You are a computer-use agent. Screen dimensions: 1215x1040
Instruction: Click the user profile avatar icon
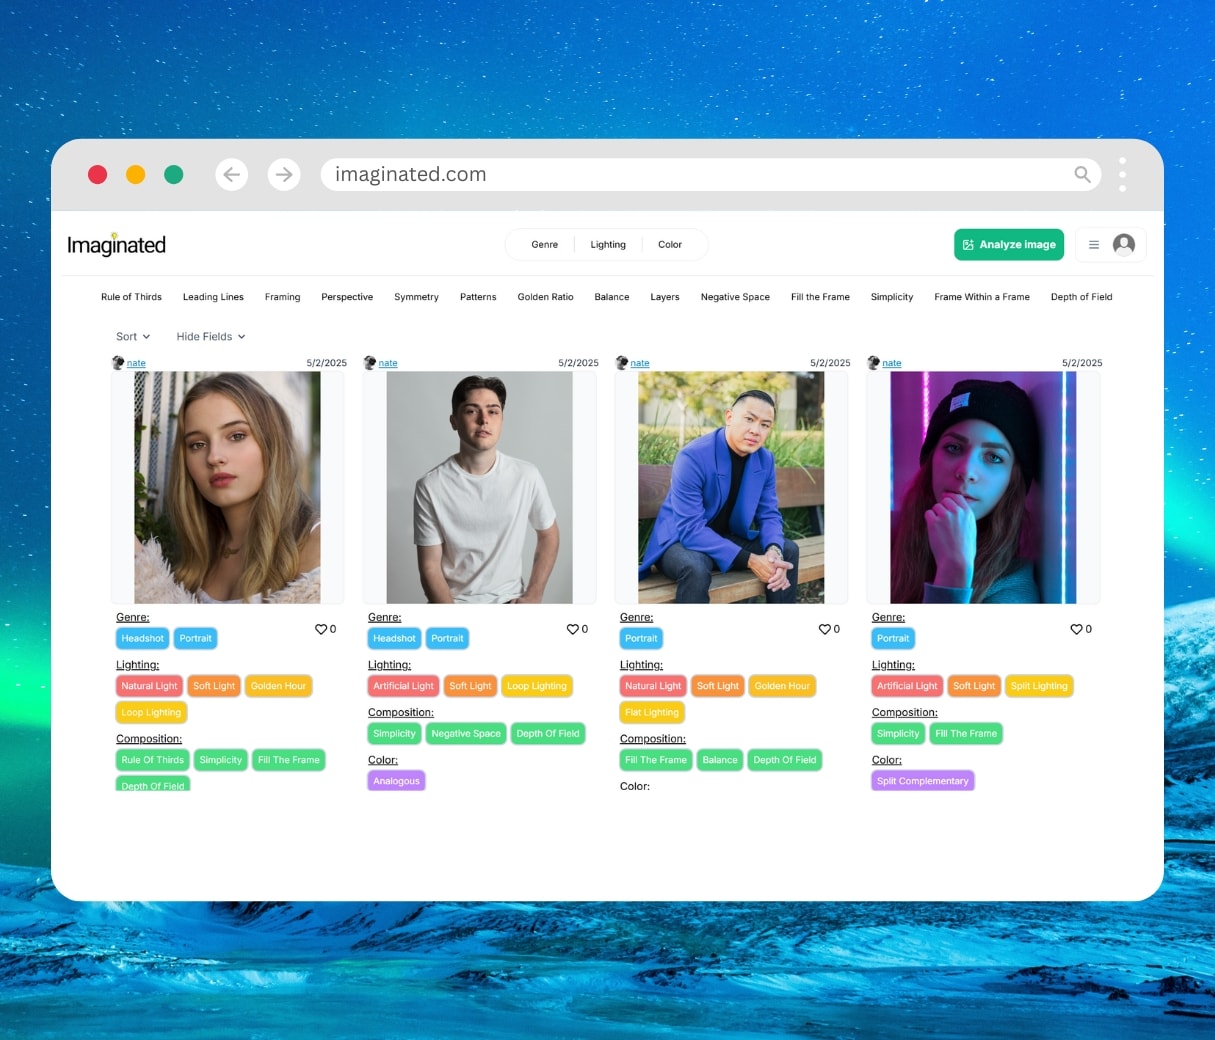pyautogui.click(x=1124, y=245)
